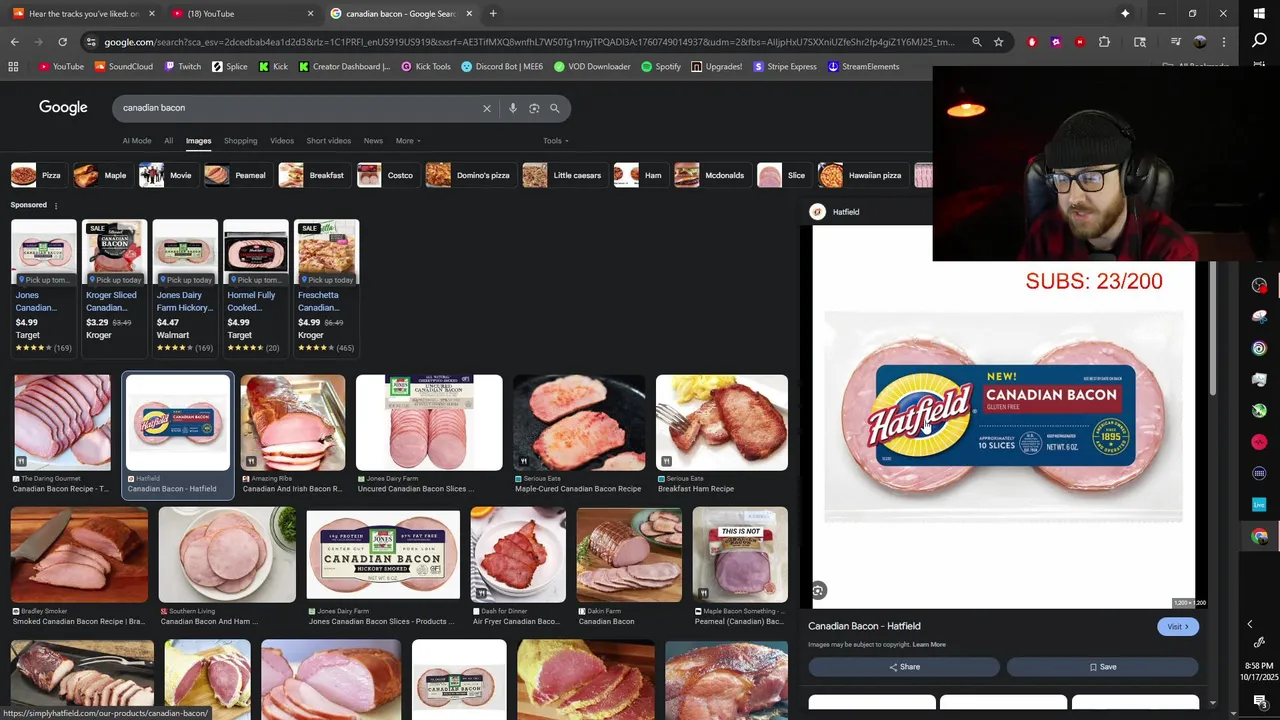Select the Videos search tab

[x=282, y=141]
